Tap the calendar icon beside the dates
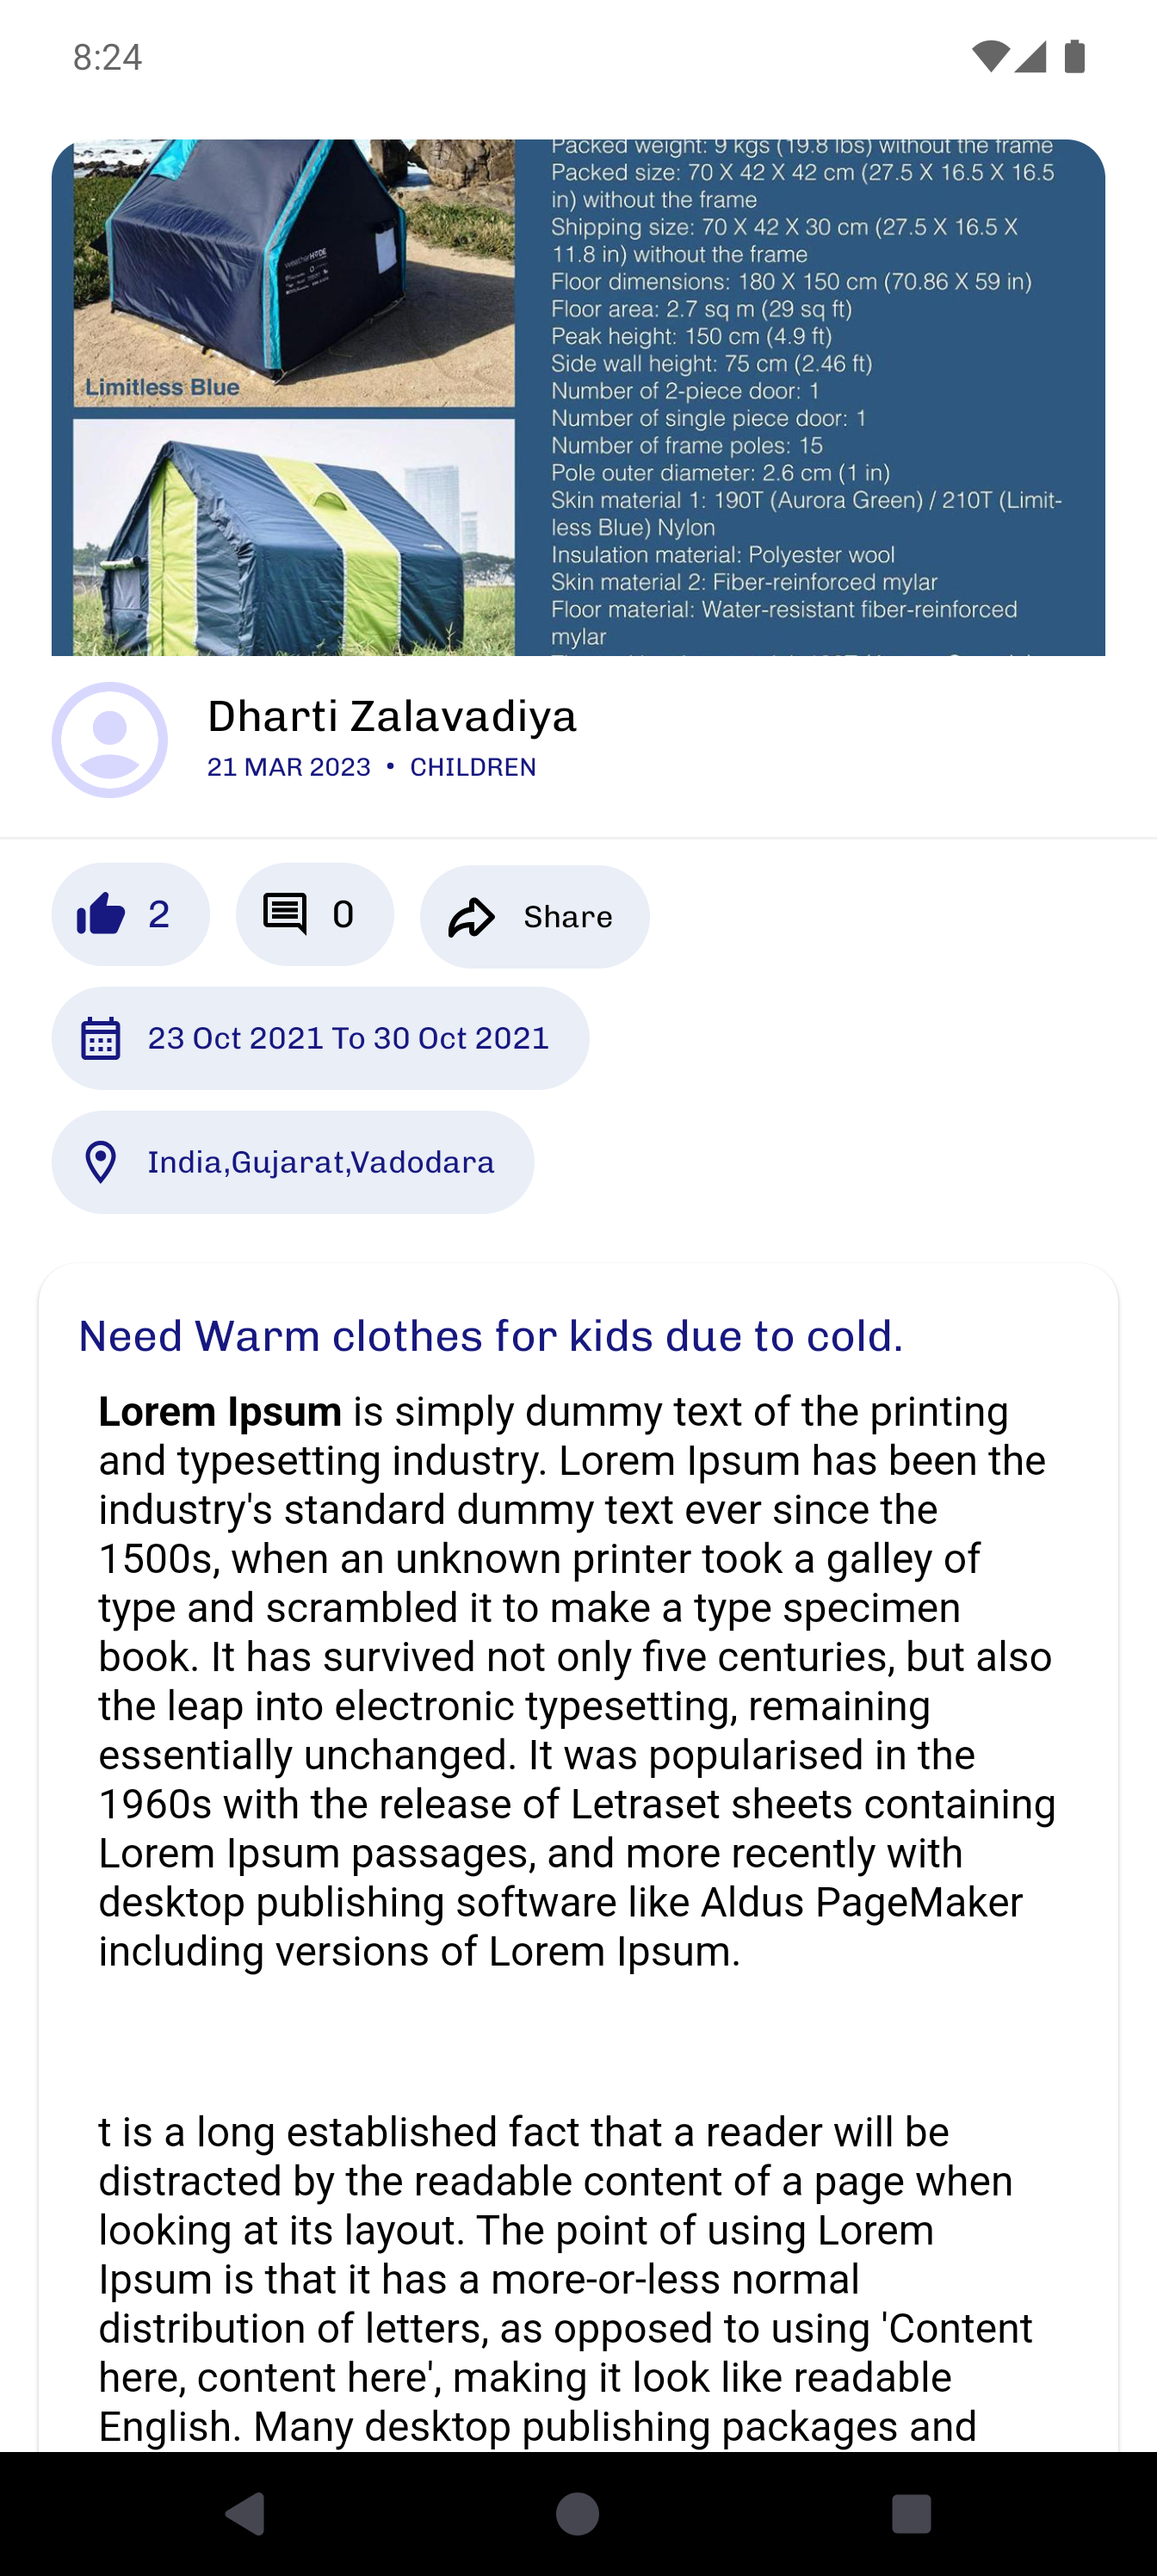This screenshot has width=1157, height=2576. [101, 1038]
